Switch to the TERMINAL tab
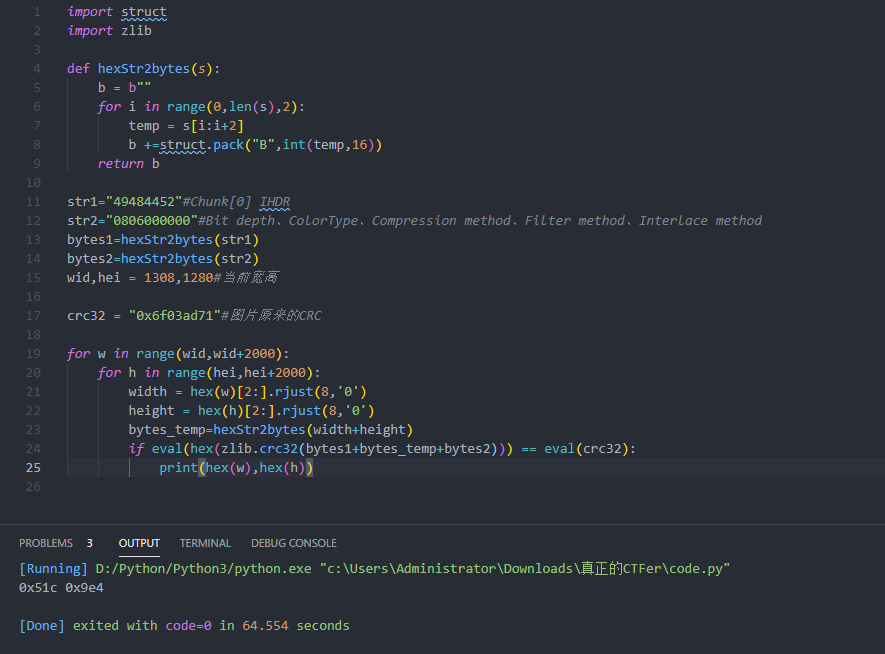The height and width of the screenshot is (654, 885). 205,542
